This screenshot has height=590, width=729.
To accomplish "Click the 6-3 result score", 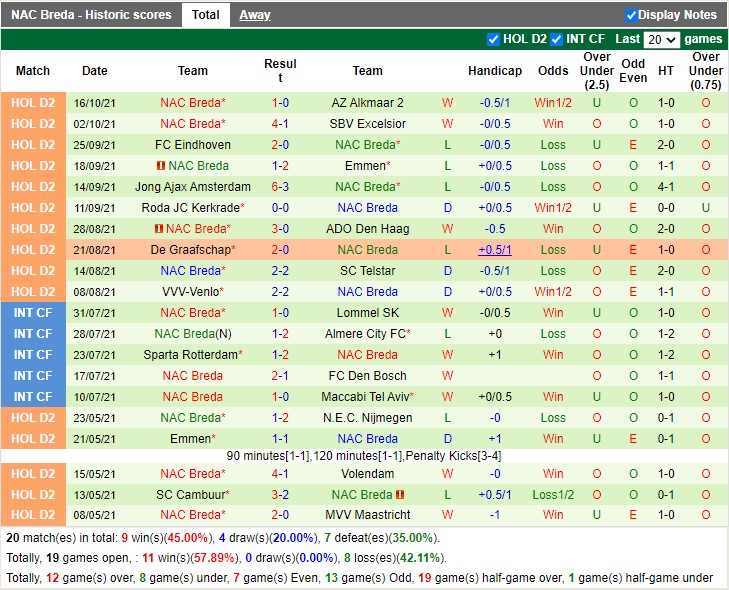I will pos(280,186).
